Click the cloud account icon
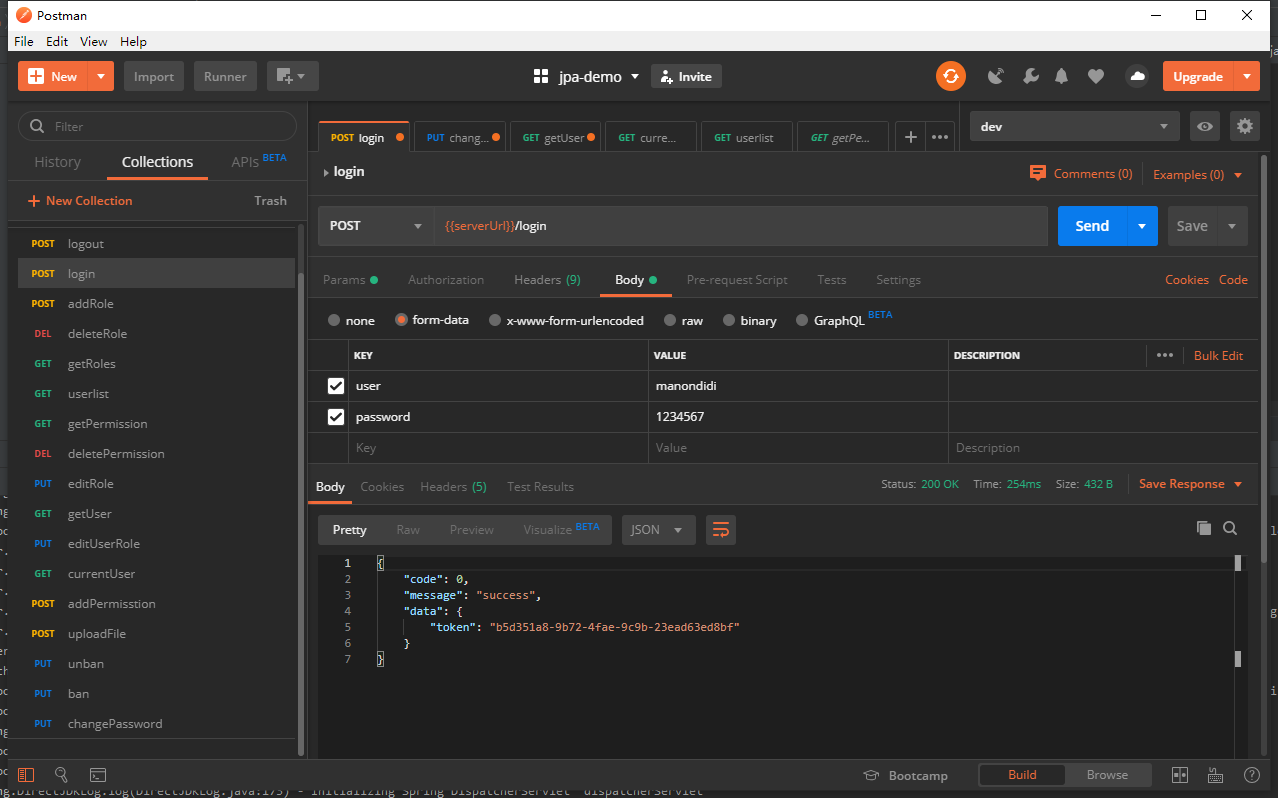This screenshot has width=1278, height=798. click(1136, 76)
